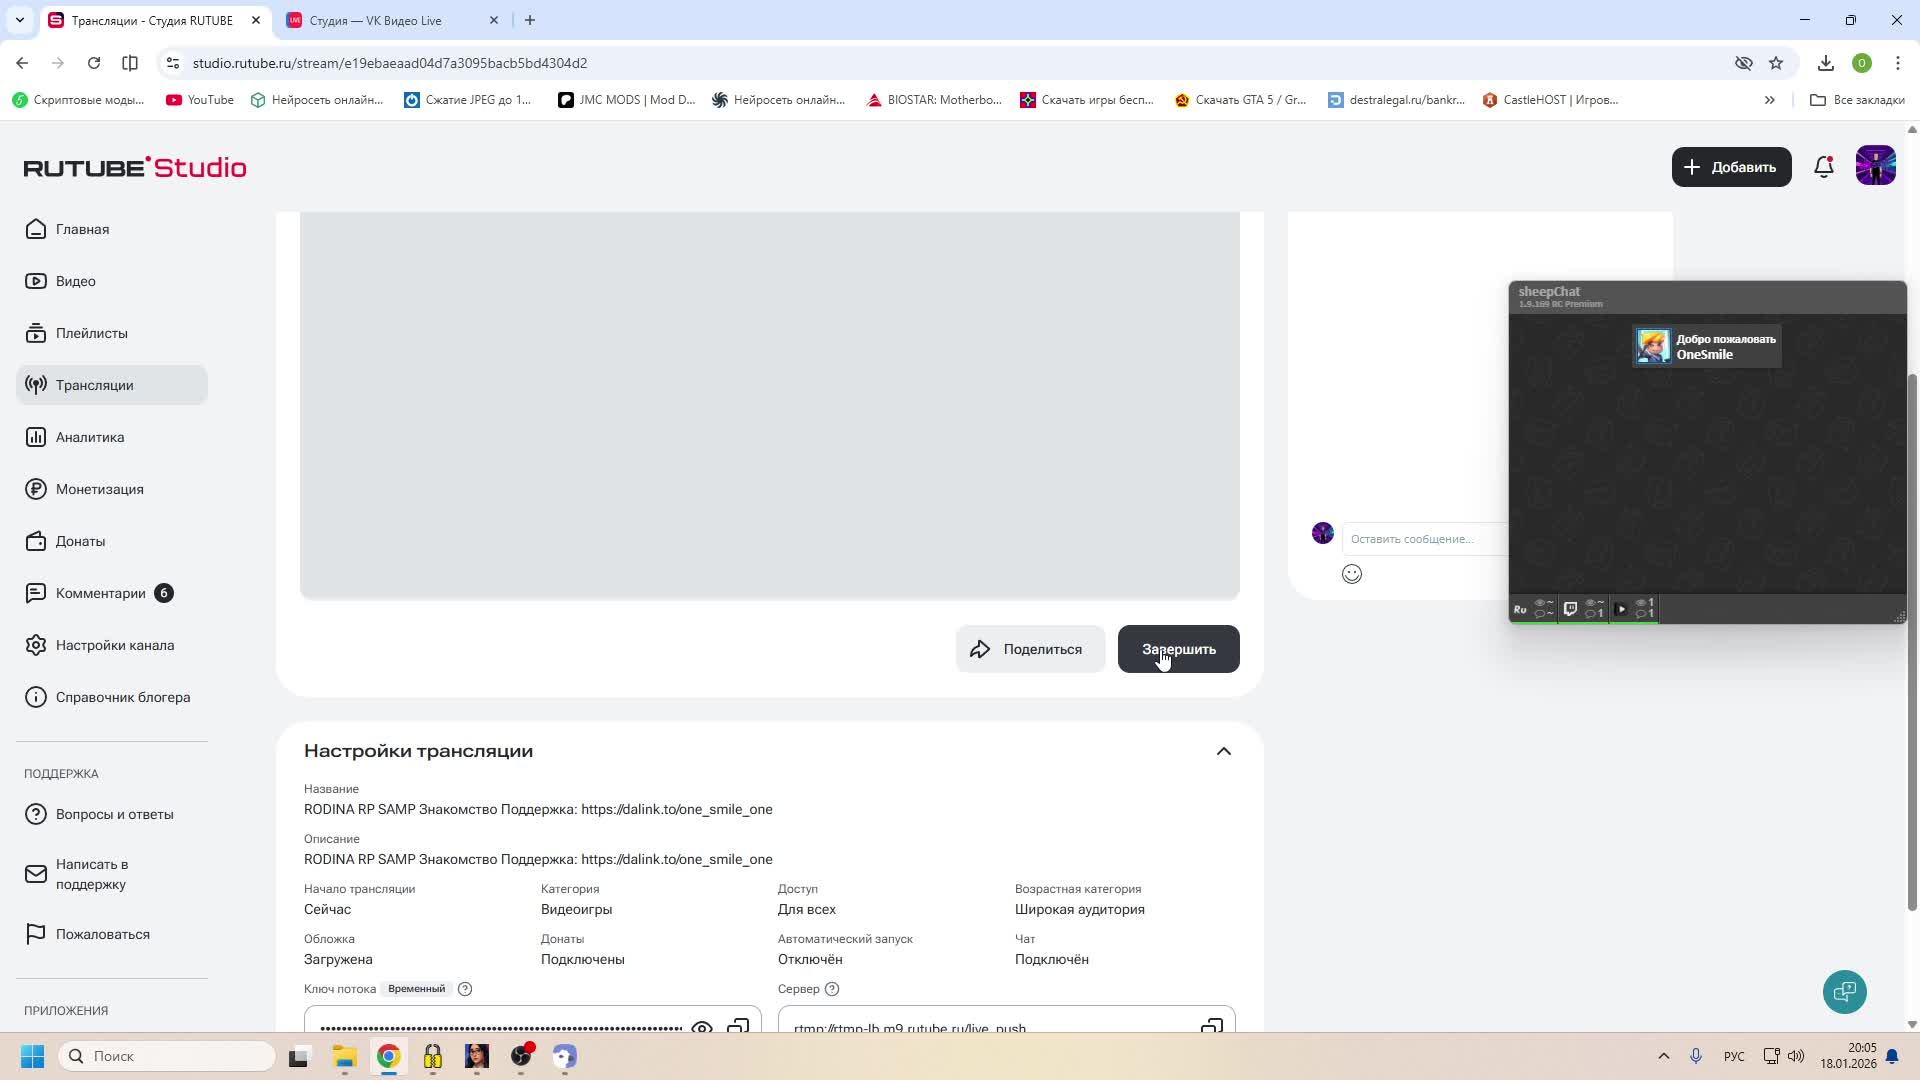
Task: Click the RUTUBE Studio logo
Action: [135, 167]
